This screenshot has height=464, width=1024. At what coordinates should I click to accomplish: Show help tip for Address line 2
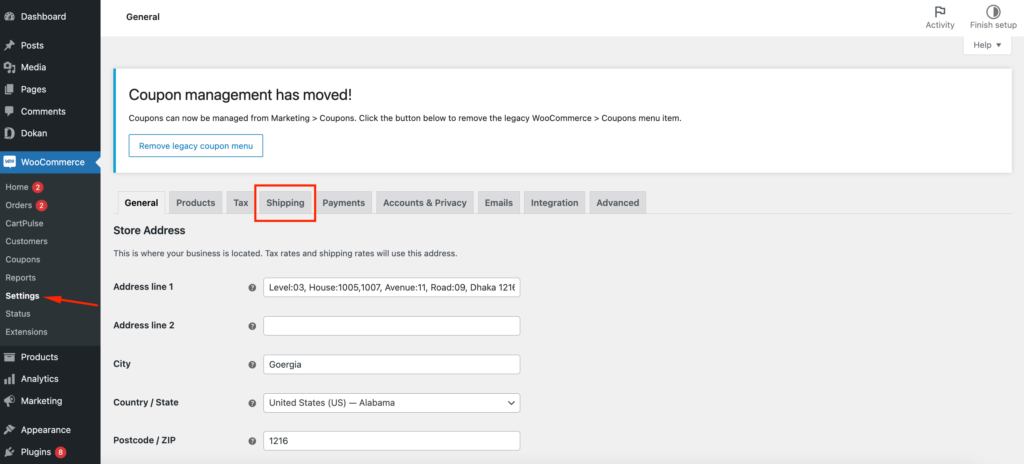(x=252, y=326)
